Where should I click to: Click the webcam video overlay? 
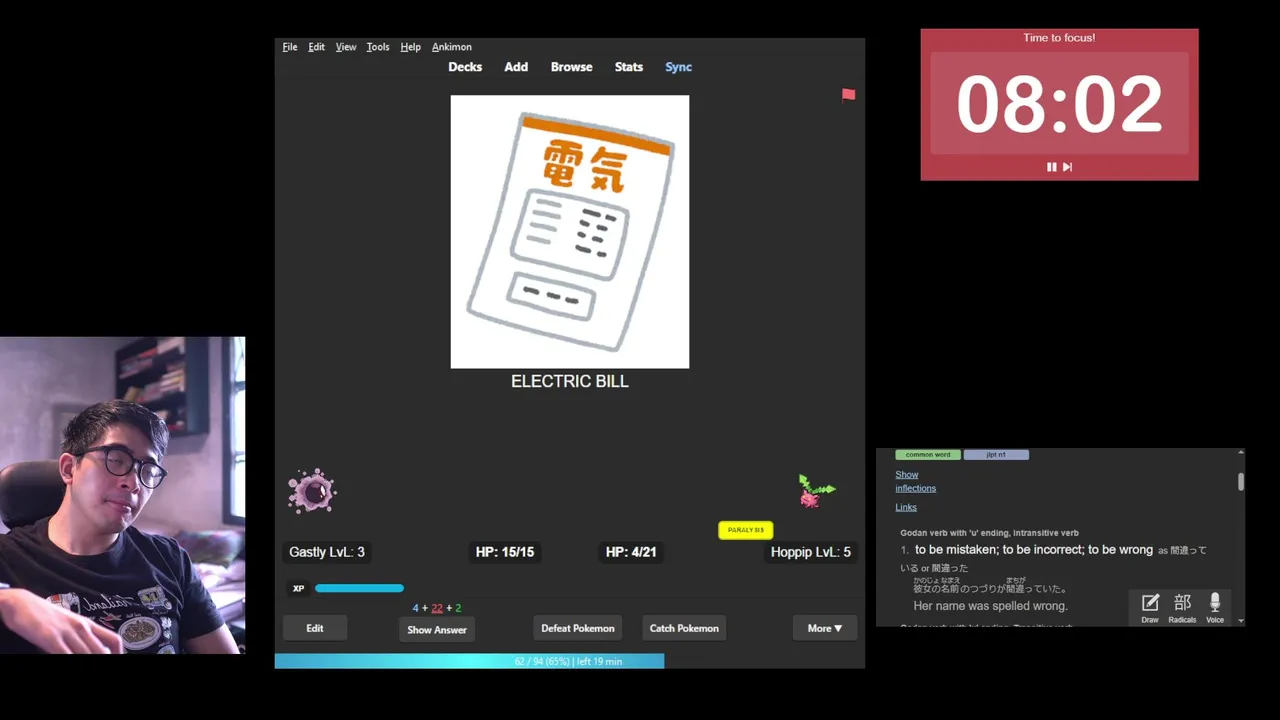tap(122, 495)
